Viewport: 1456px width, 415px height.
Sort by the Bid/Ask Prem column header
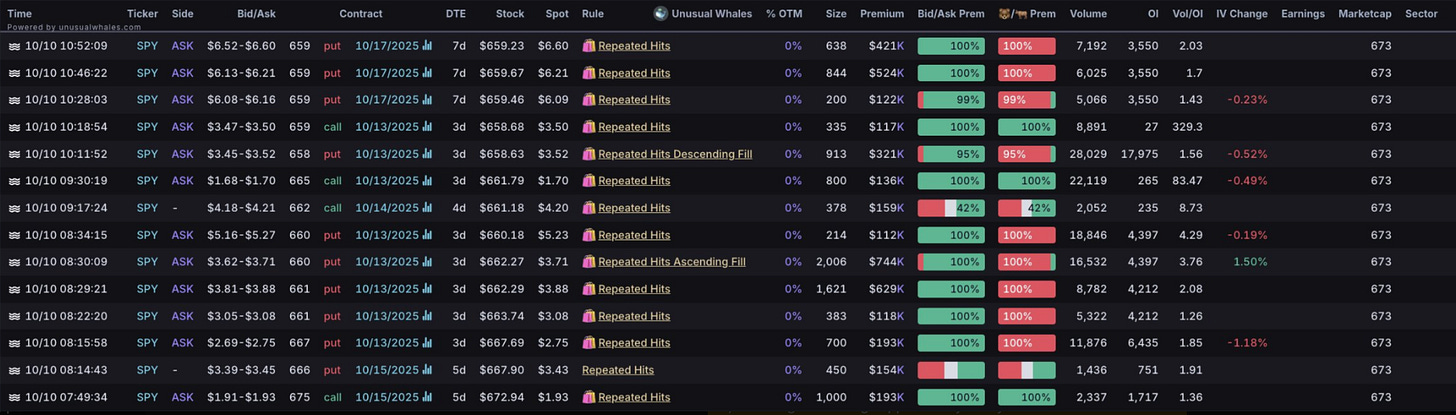tap(951, 14)
